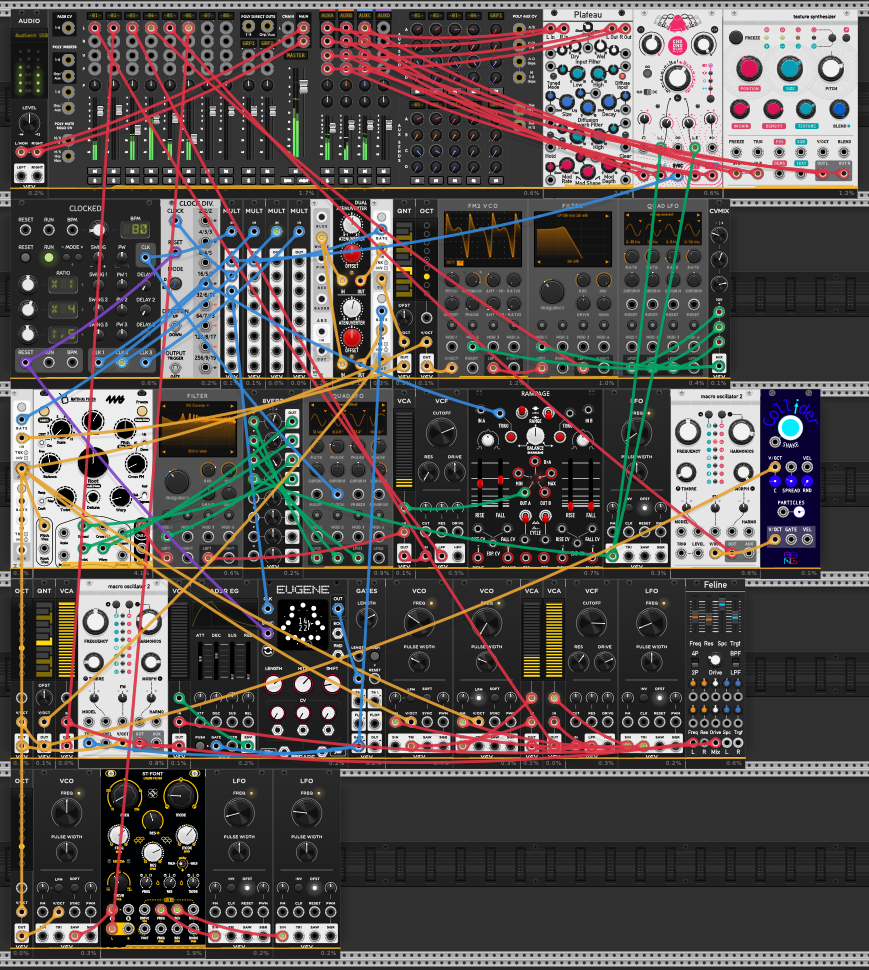869x970 pixels.
Task: Click the DENSITY knob on texture synthesizer
Action: coord(773,109)
